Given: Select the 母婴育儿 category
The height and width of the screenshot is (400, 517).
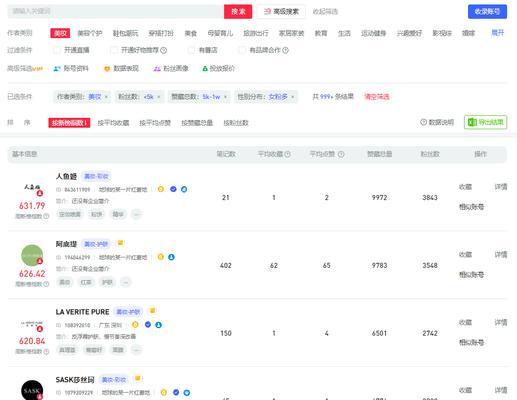Looking at the screenshot, I should [220, 33].
